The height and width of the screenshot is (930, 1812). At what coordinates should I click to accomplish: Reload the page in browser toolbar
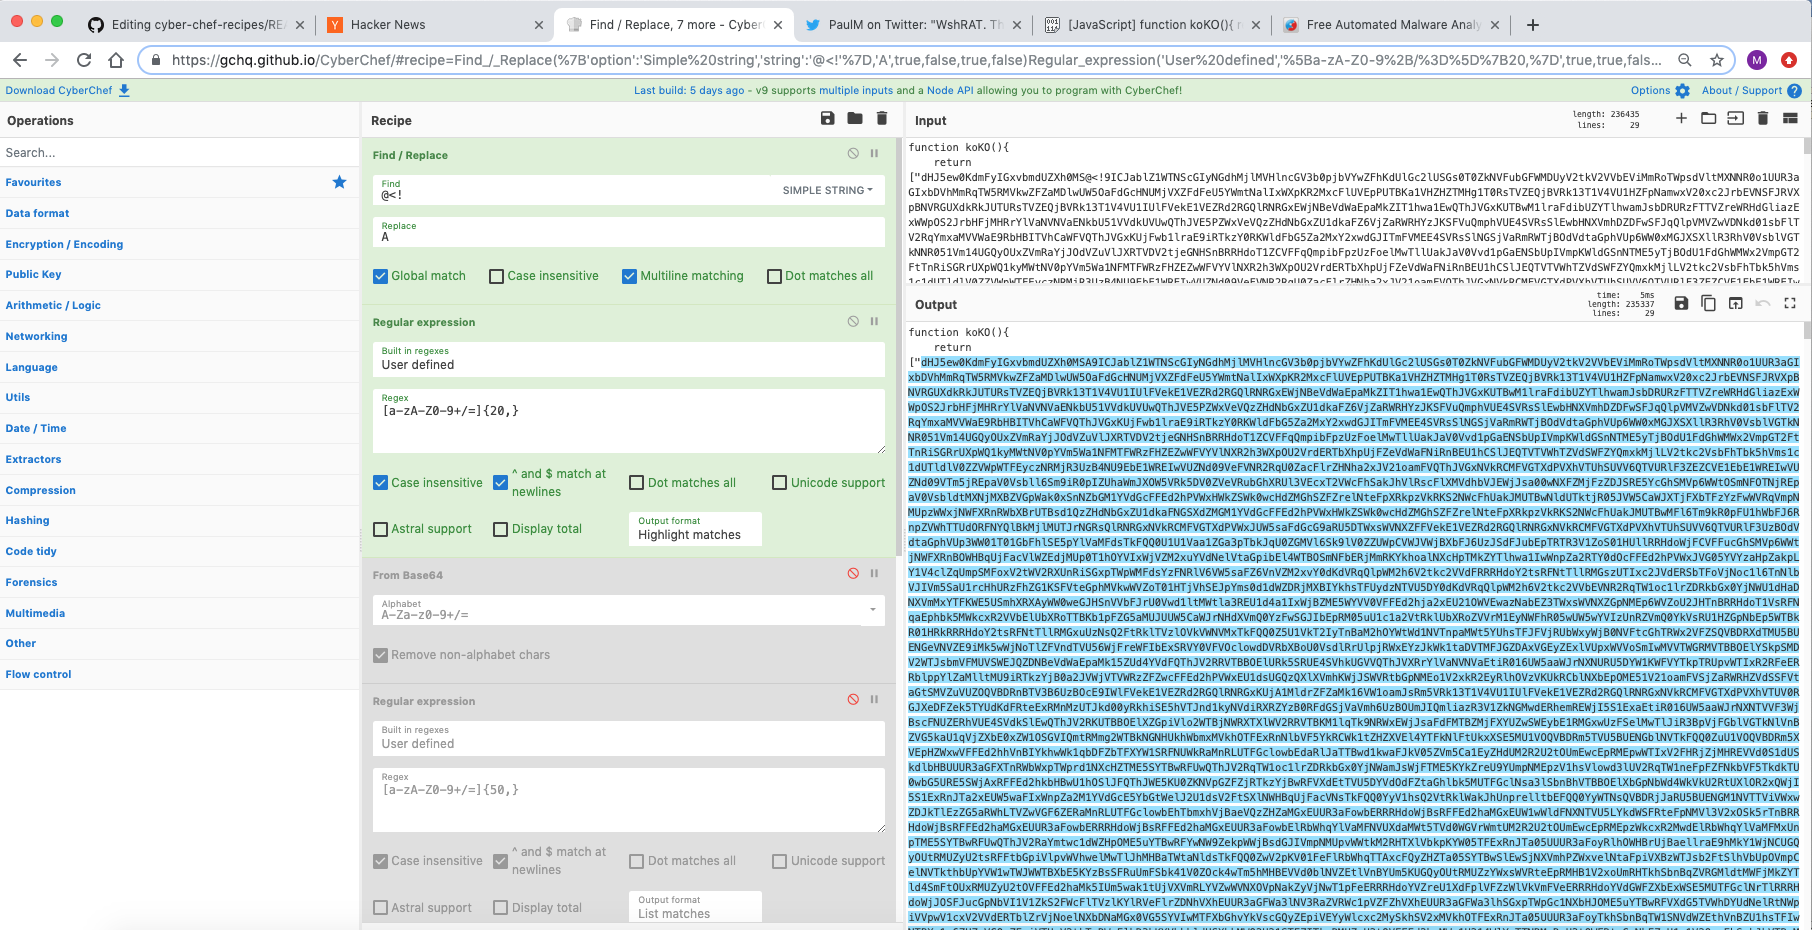click(84, 60)
